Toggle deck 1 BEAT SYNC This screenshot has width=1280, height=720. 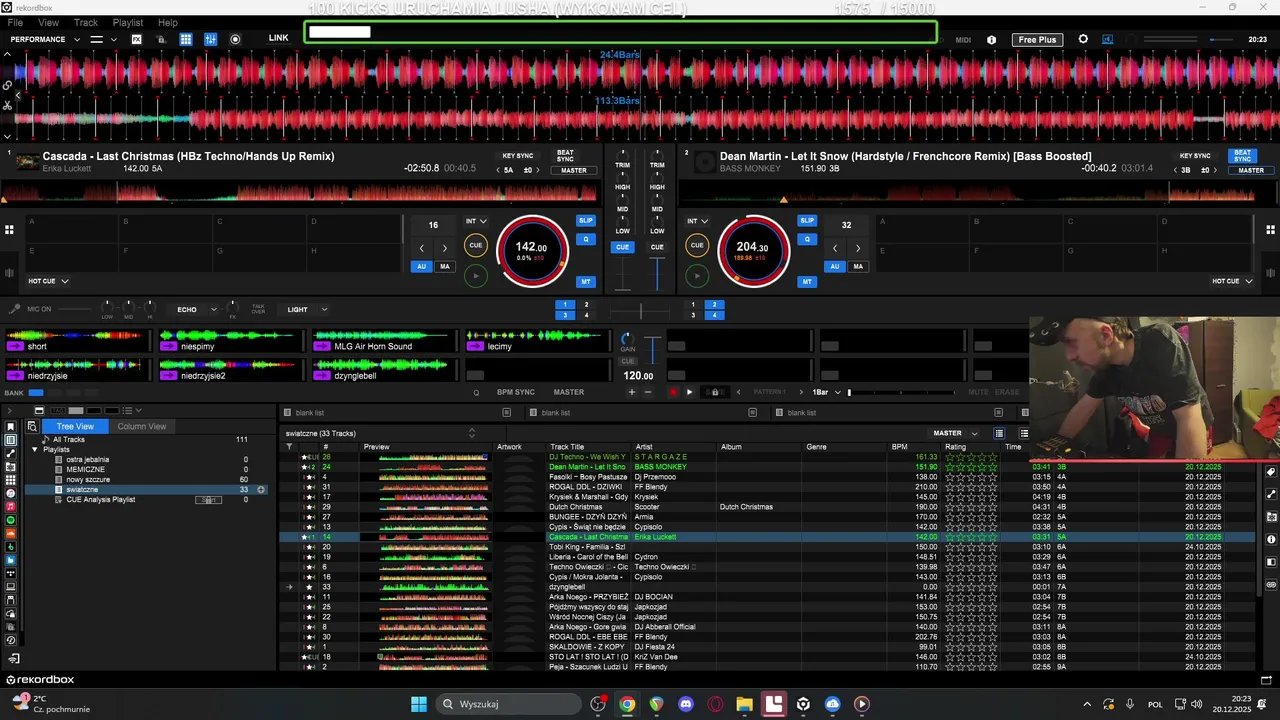(565, 156)
